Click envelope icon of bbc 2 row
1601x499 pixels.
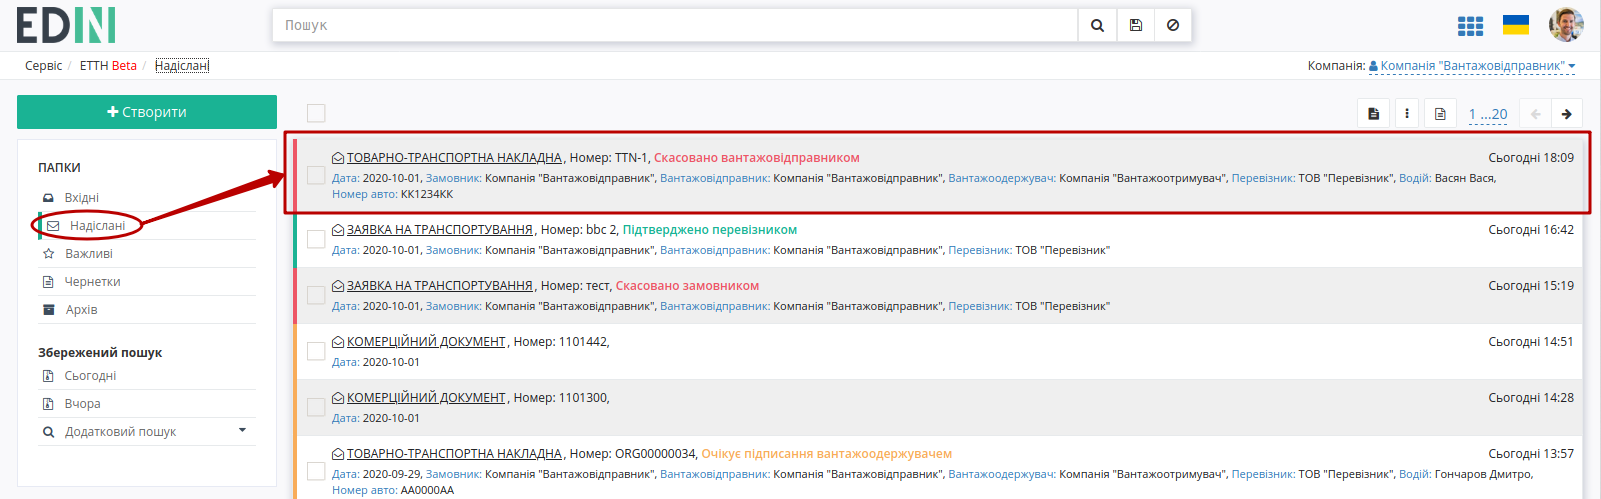pos(338,230)
